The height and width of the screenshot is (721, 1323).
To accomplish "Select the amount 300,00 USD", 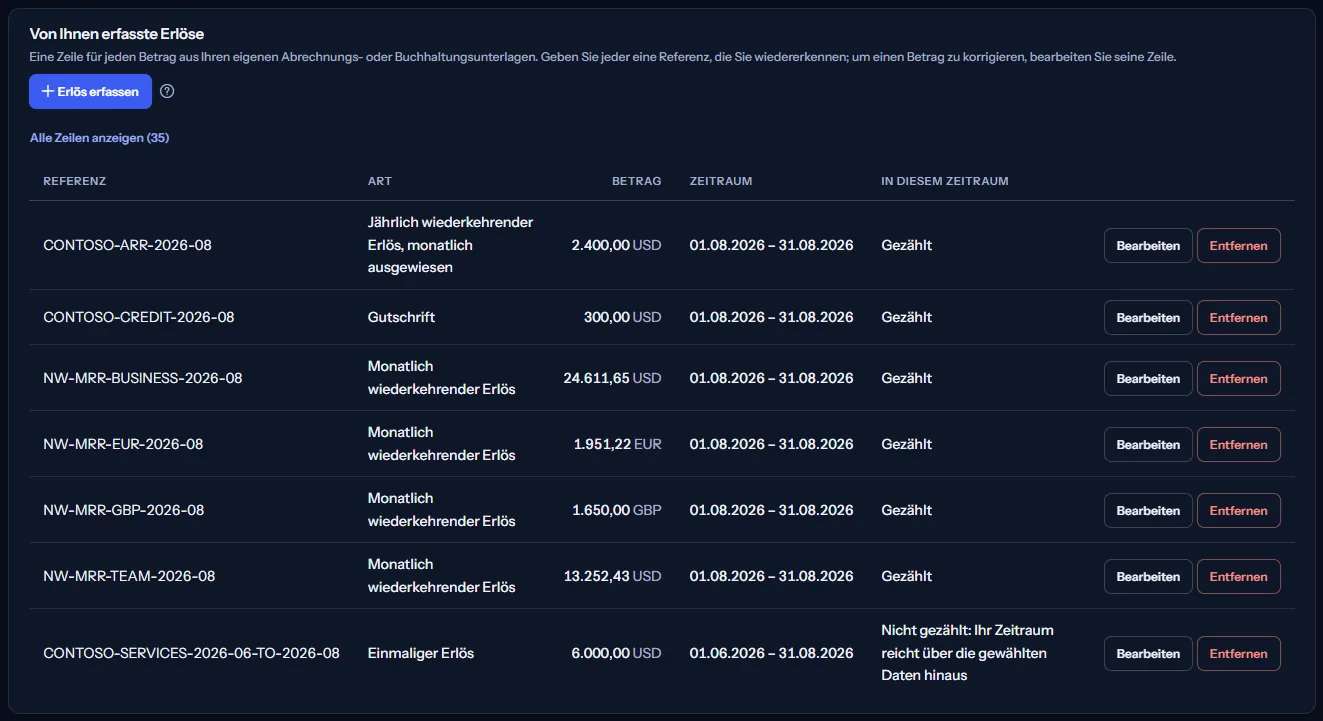I will click(x=622, y=317).
